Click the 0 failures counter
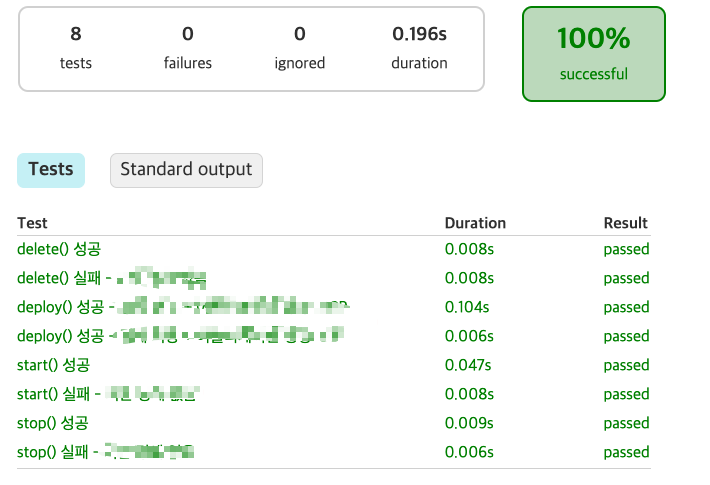 pos(187,48)
